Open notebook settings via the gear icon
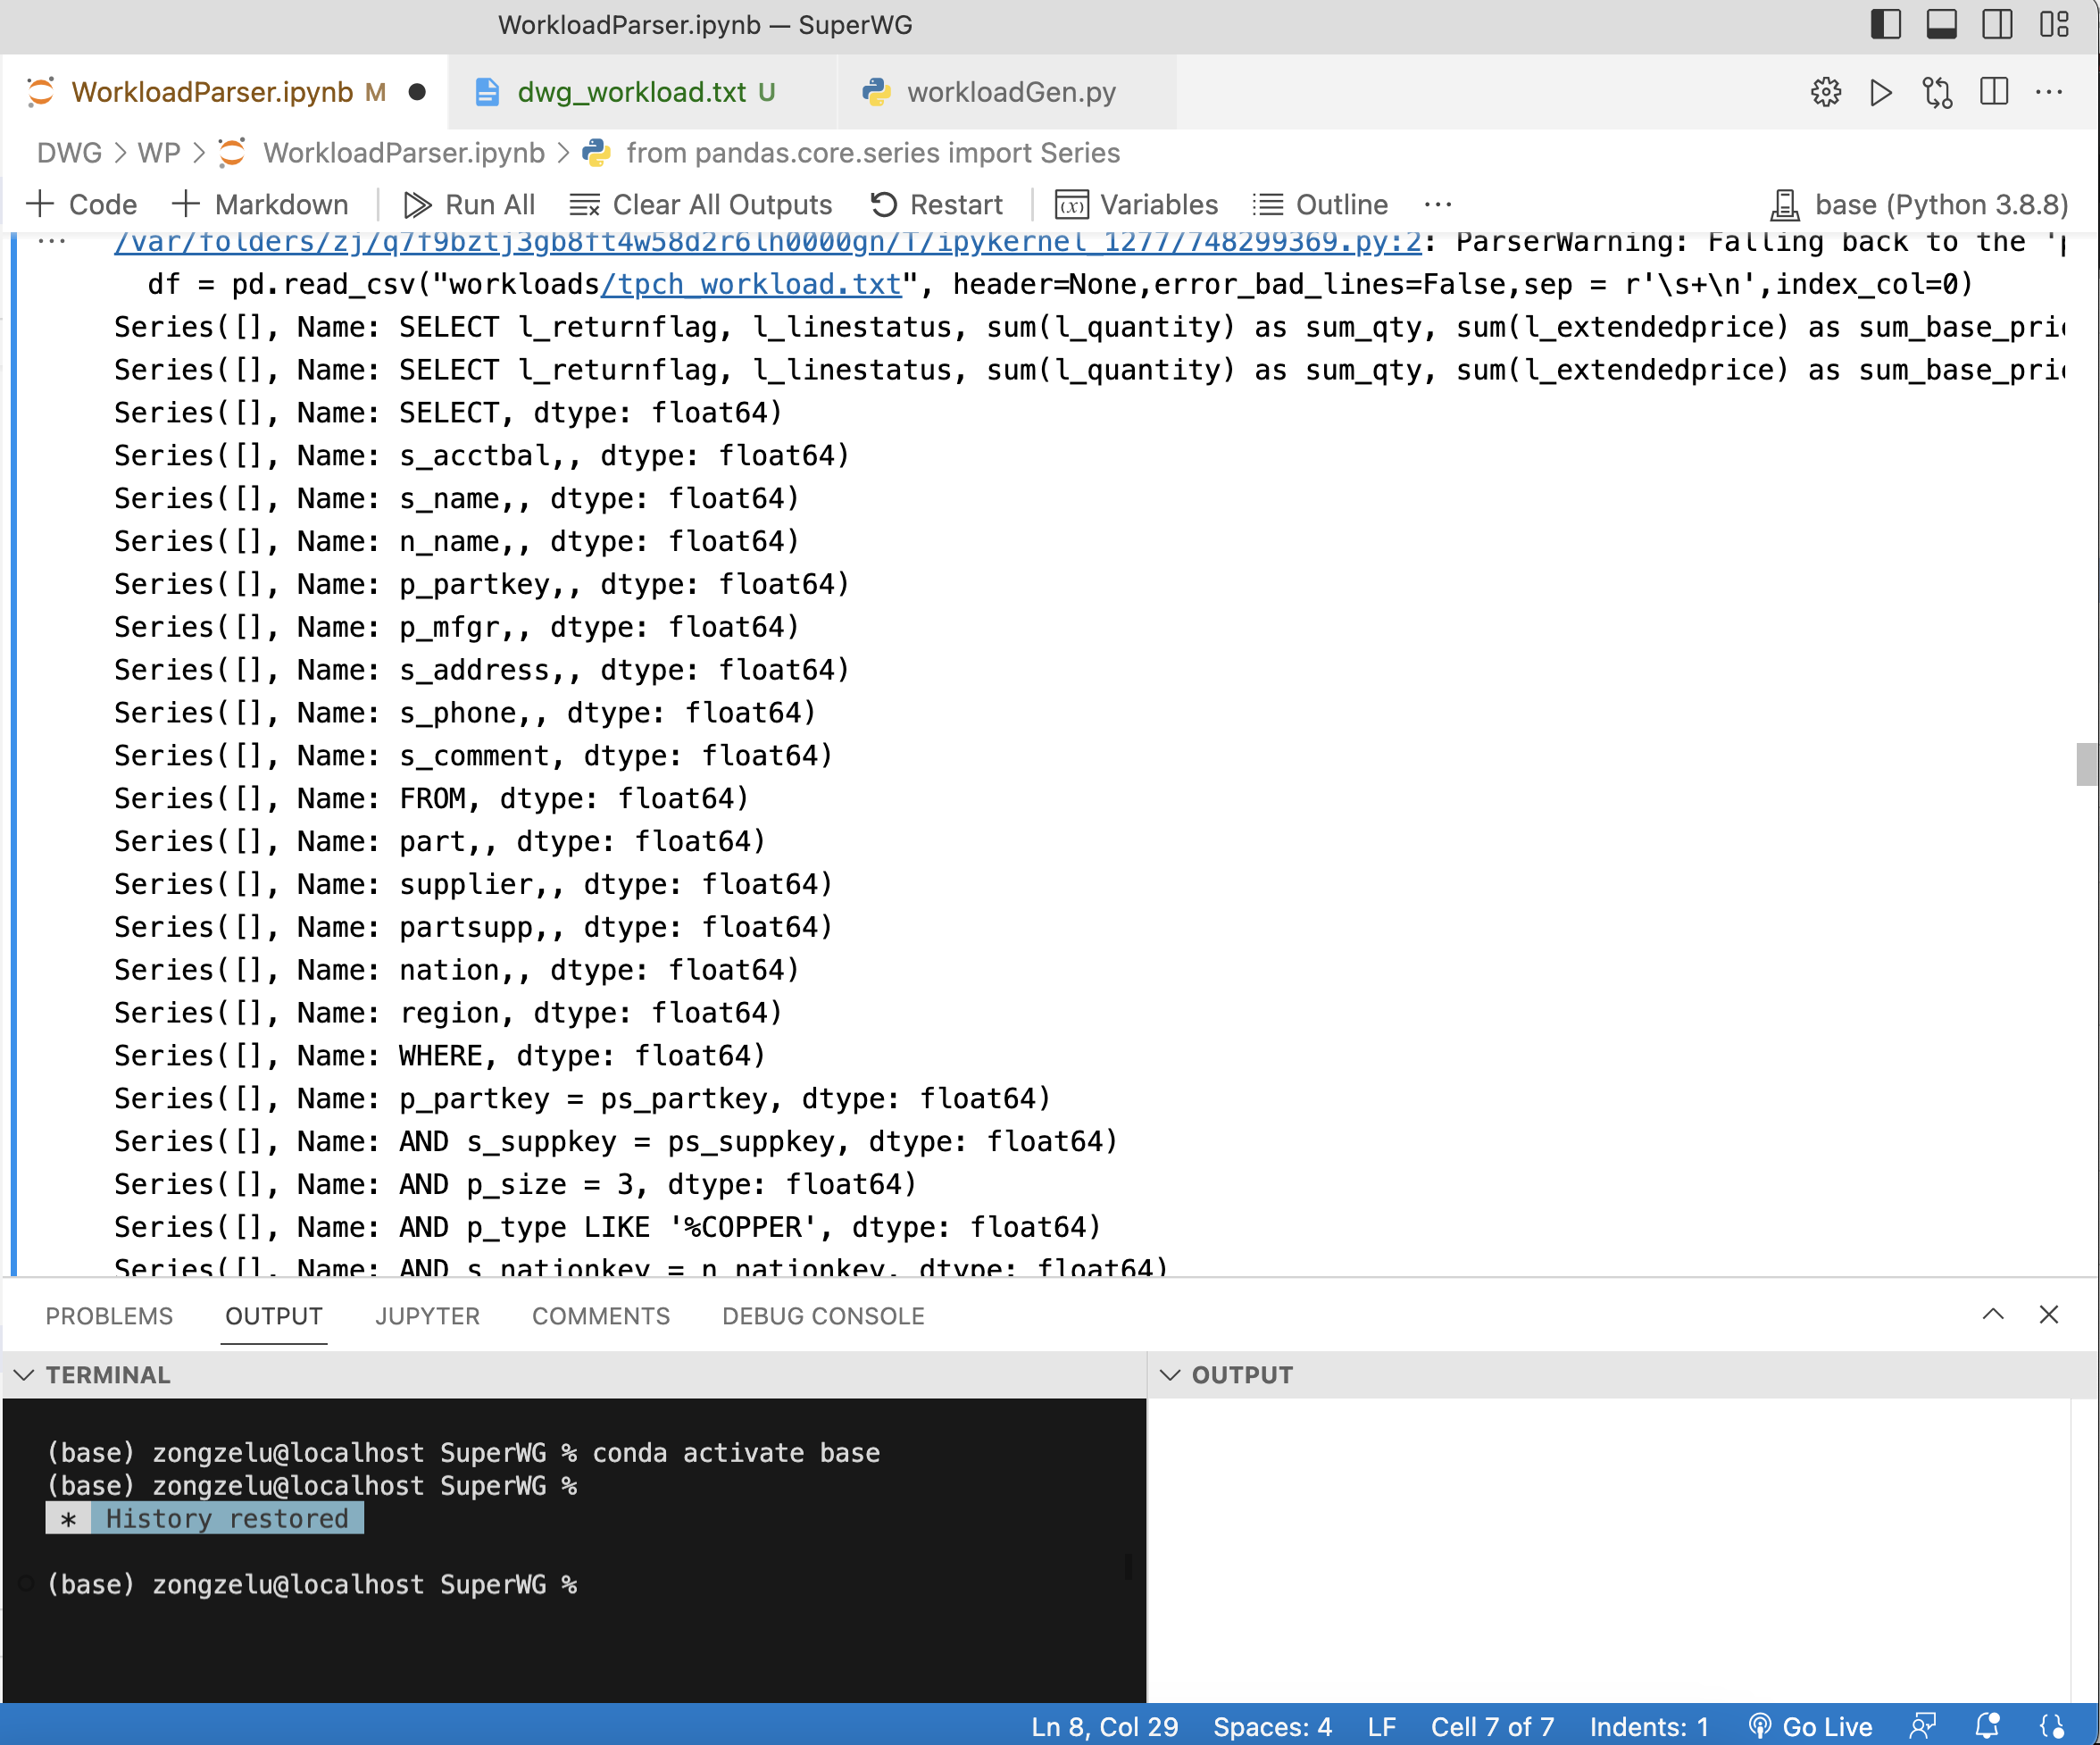 [x=1825, y=93]
